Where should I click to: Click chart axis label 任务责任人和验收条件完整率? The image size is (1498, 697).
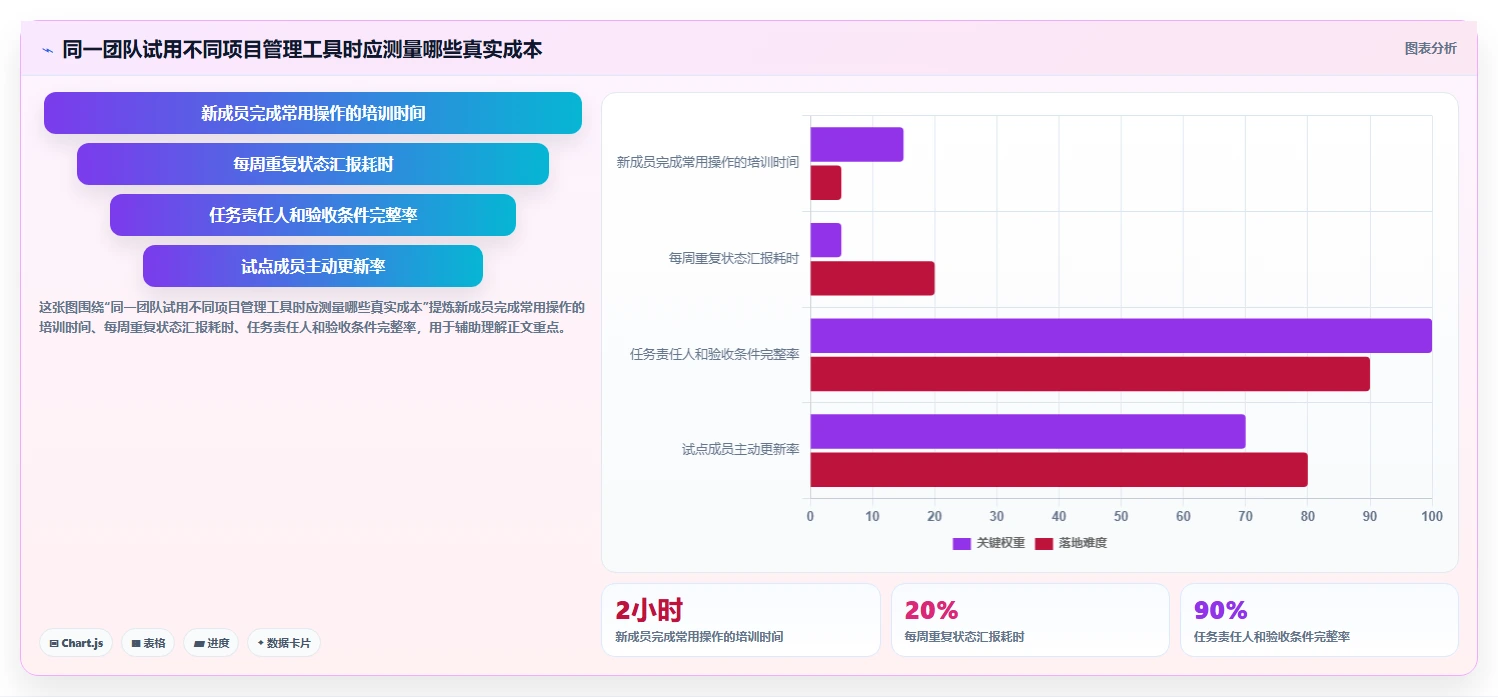click(715, 354)
